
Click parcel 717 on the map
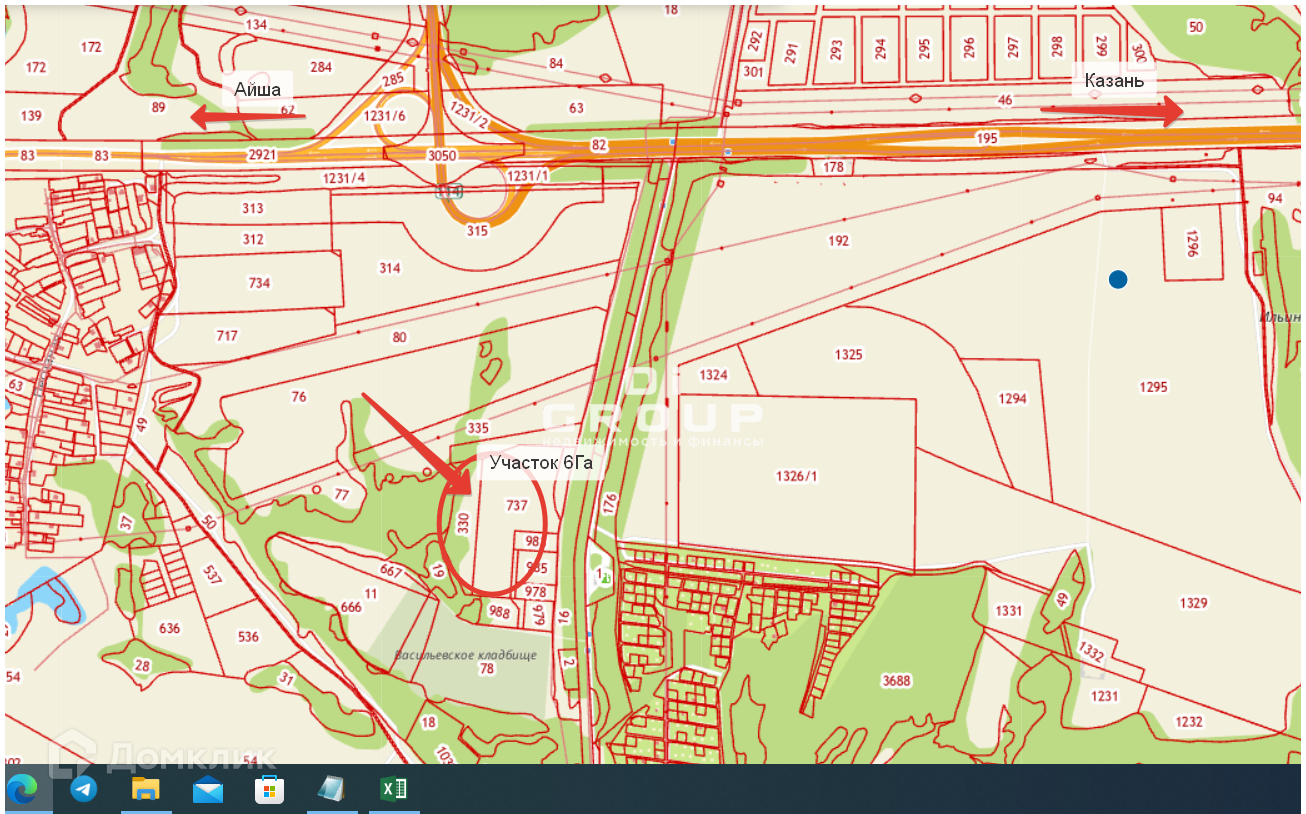point(227,335)
